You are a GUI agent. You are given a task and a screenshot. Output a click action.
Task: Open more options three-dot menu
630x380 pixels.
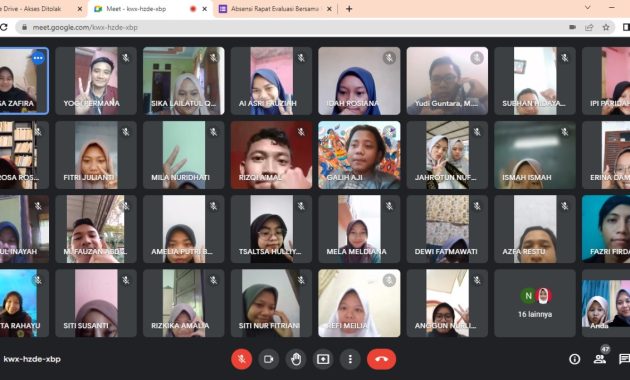coord(350,359)
